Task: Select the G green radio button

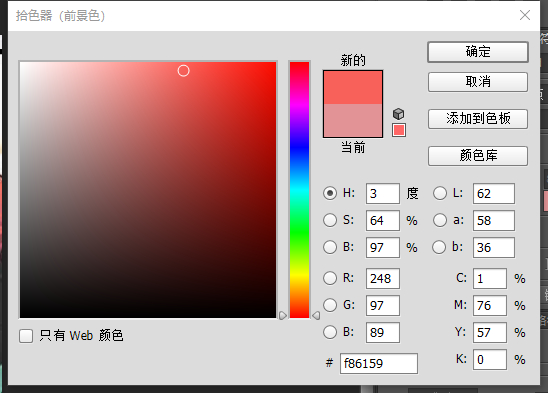Action: (330, 305)
